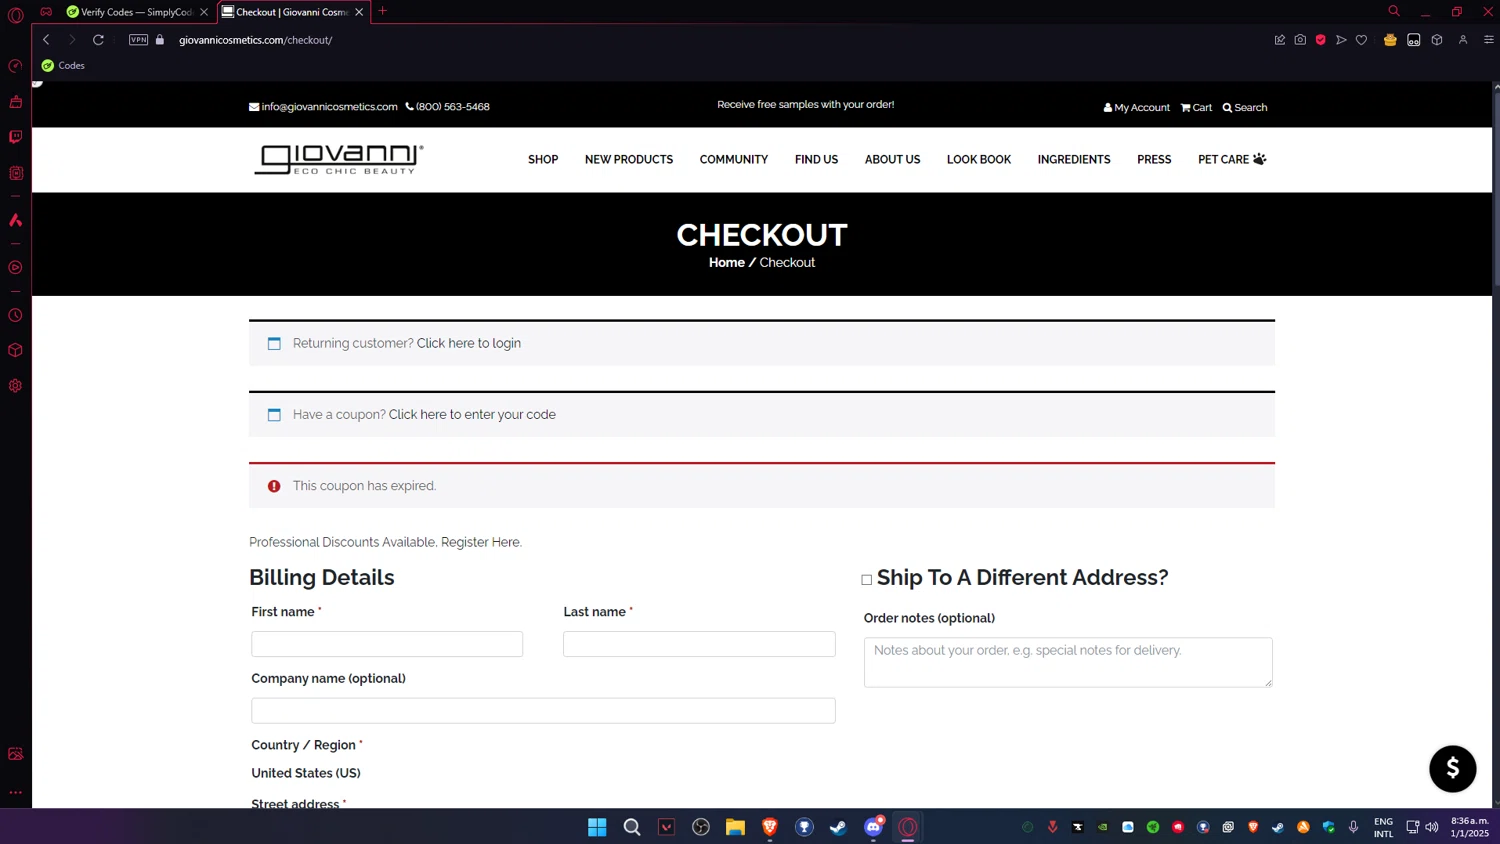The image size is (1500, 844).
Task: Email info@giovannicosmetics.com link
Action: pyautogui.click(x=323, y=107)
